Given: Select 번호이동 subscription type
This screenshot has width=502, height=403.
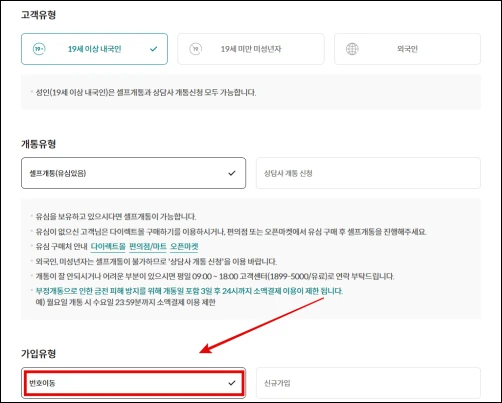Looking at the screenshot, I should click(x=133, y=383).
